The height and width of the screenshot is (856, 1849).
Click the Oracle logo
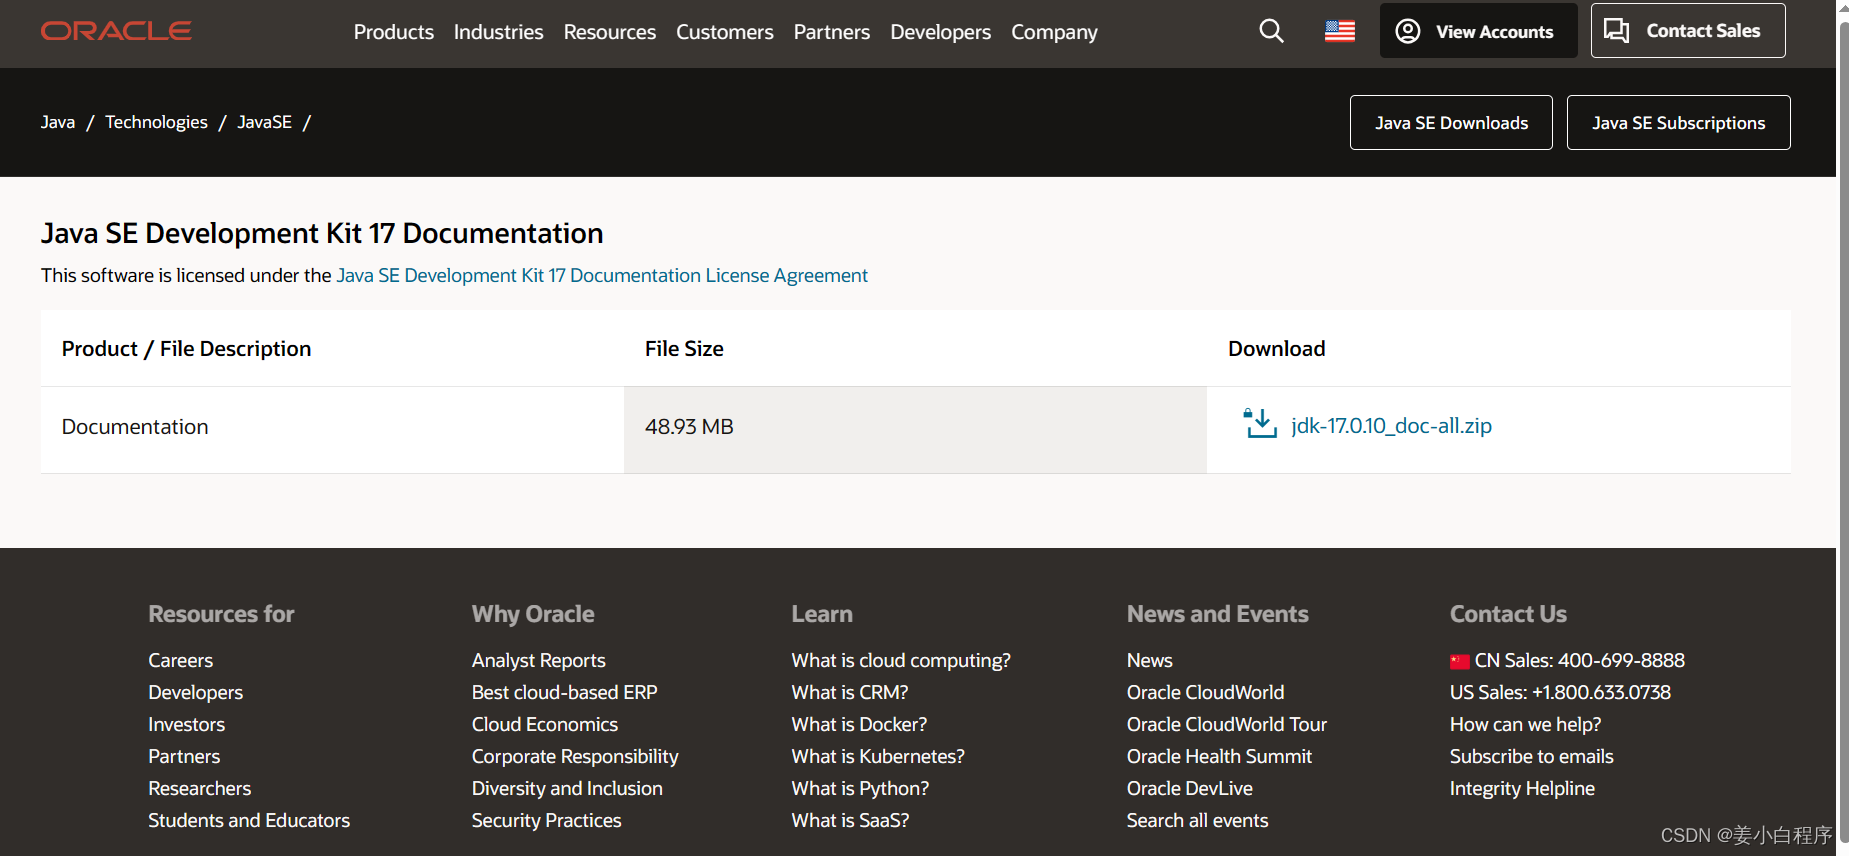tap(116, 31)
